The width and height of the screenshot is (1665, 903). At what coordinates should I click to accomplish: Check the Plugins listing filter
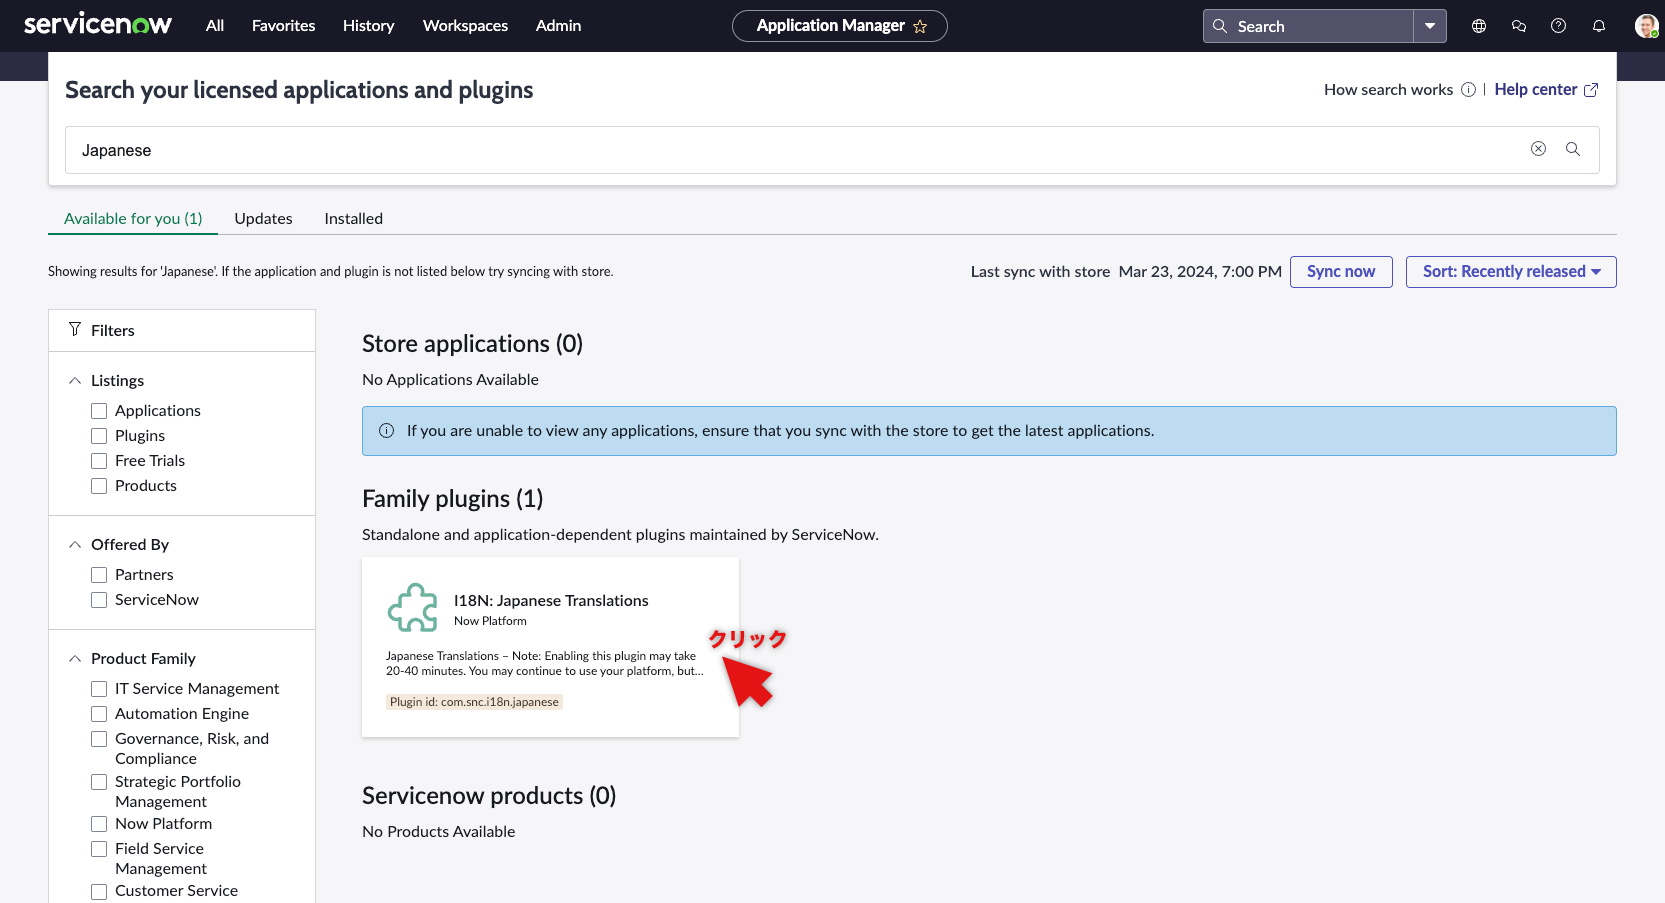tap(98, 436)
